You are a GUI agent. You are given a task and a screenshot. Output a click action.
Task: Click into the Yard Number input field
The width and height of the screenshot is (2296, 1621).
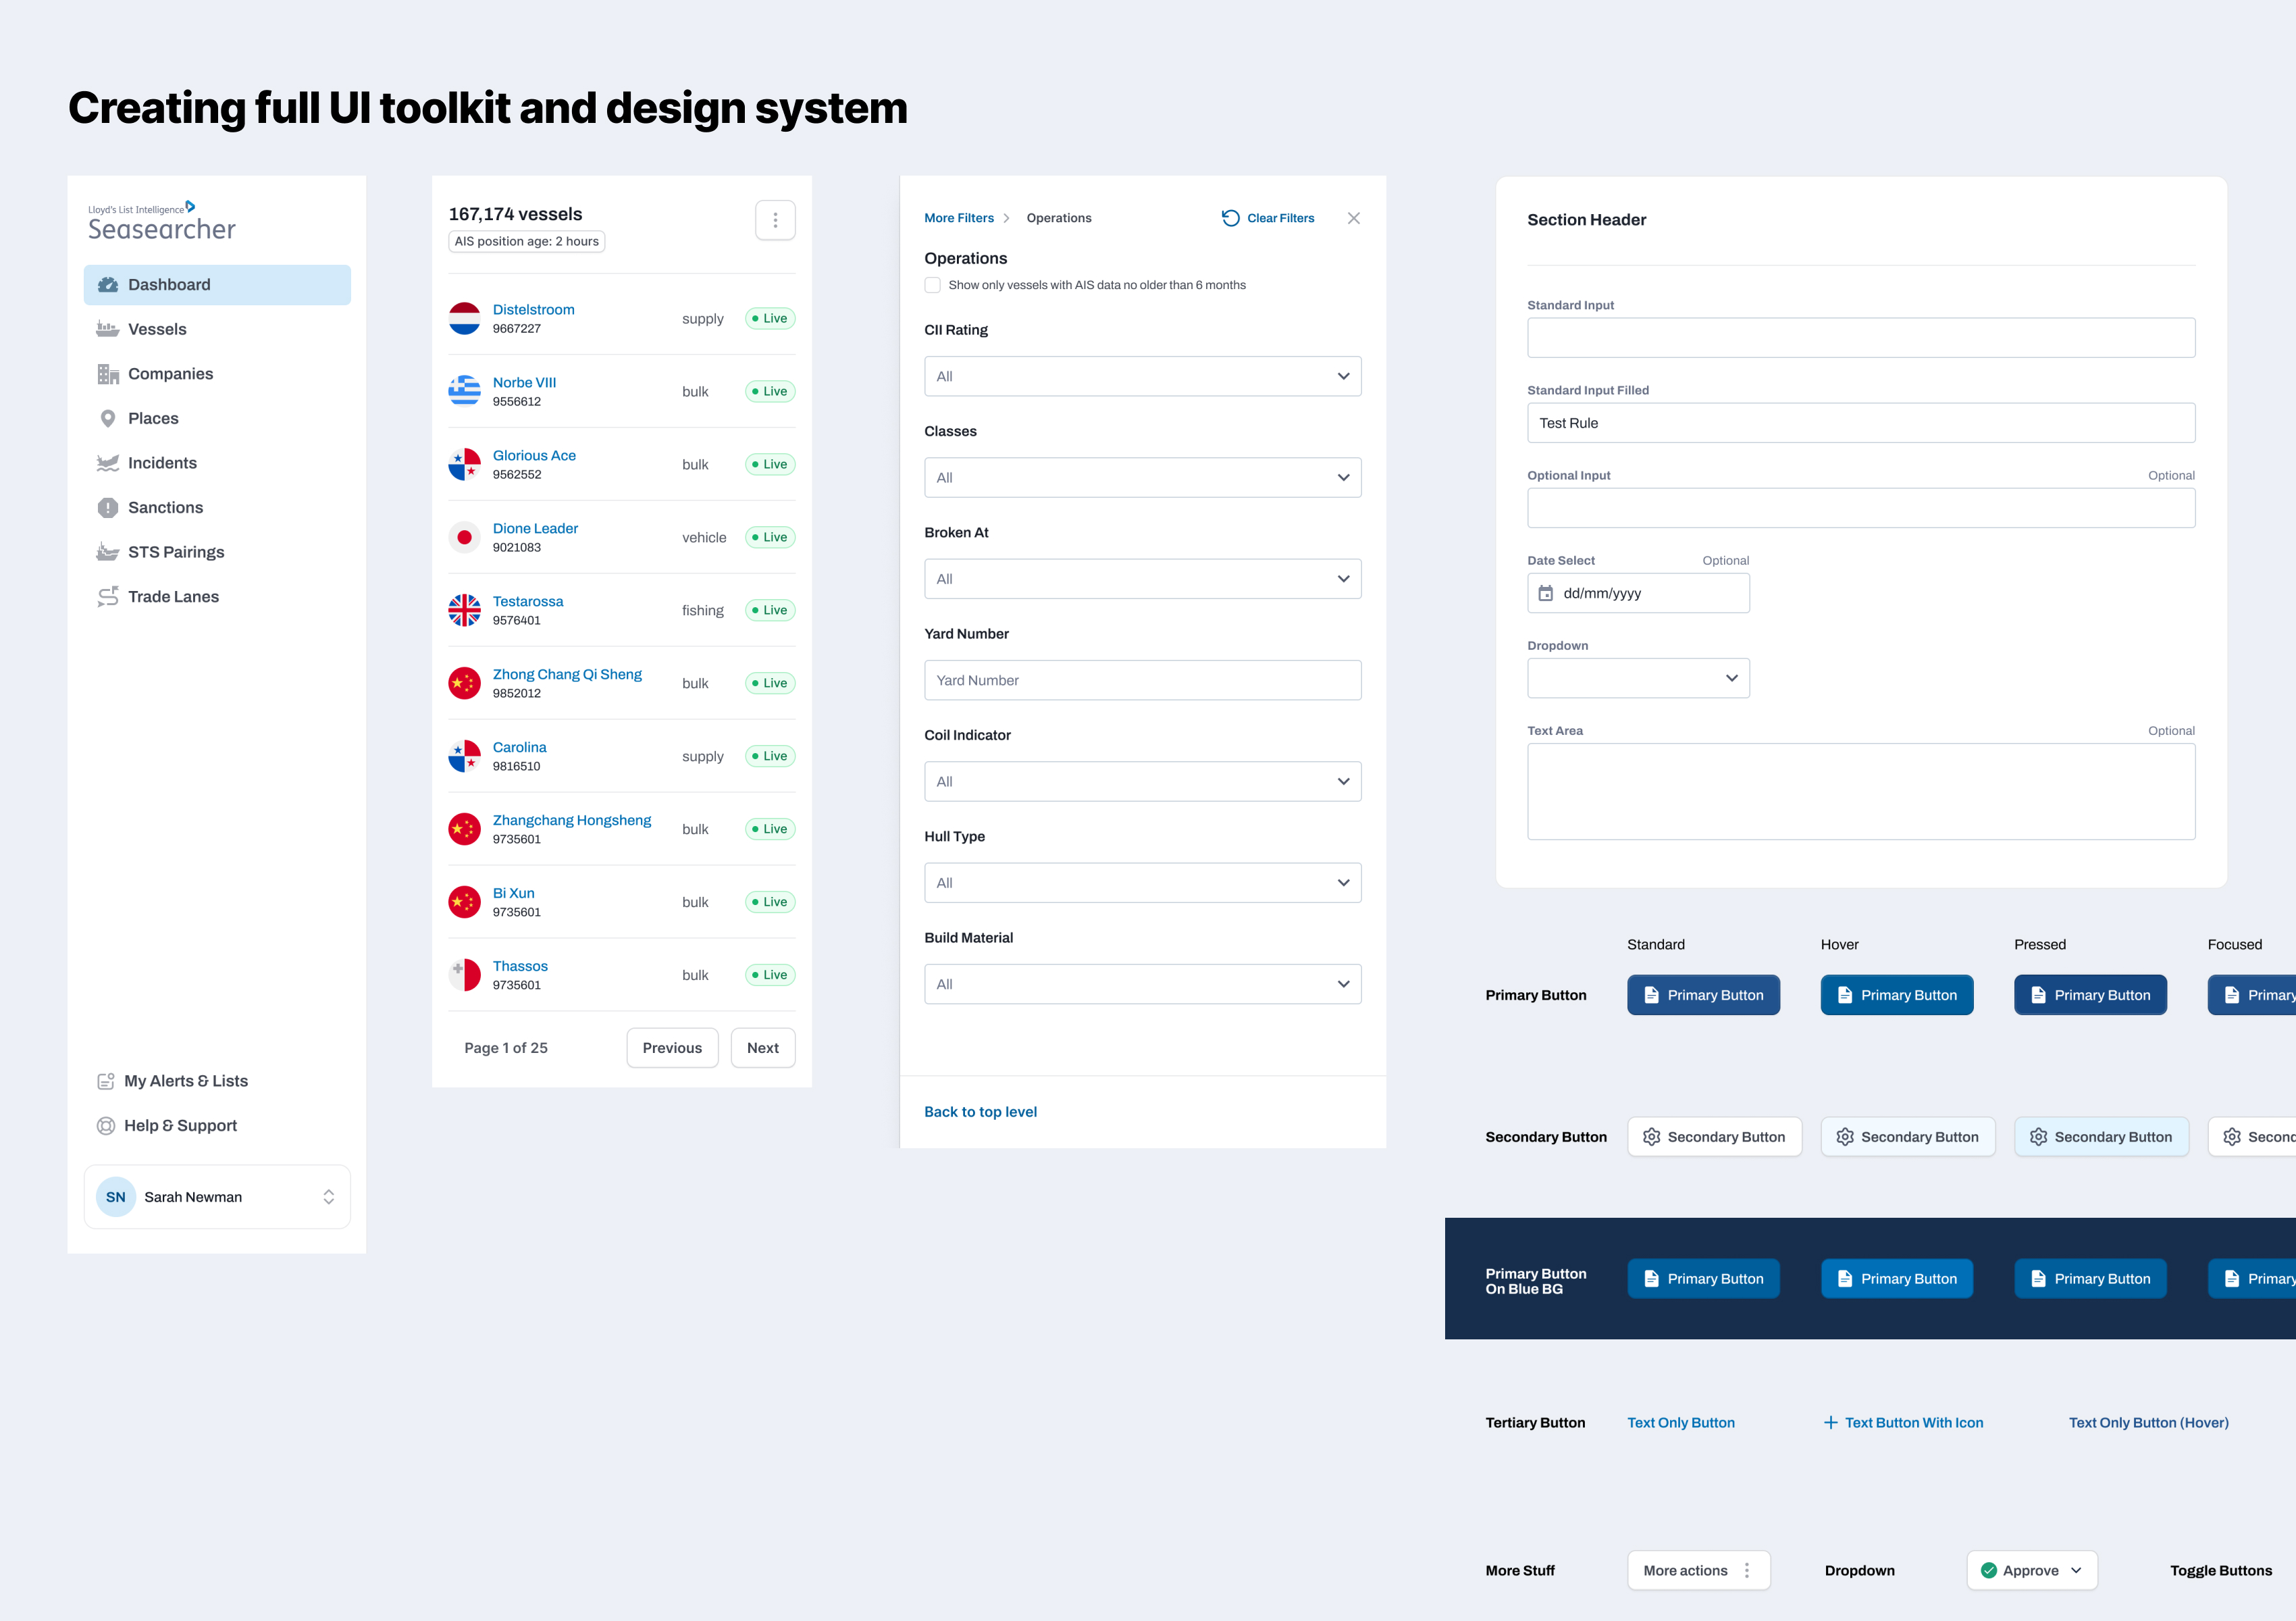[x=1142, y=680]
